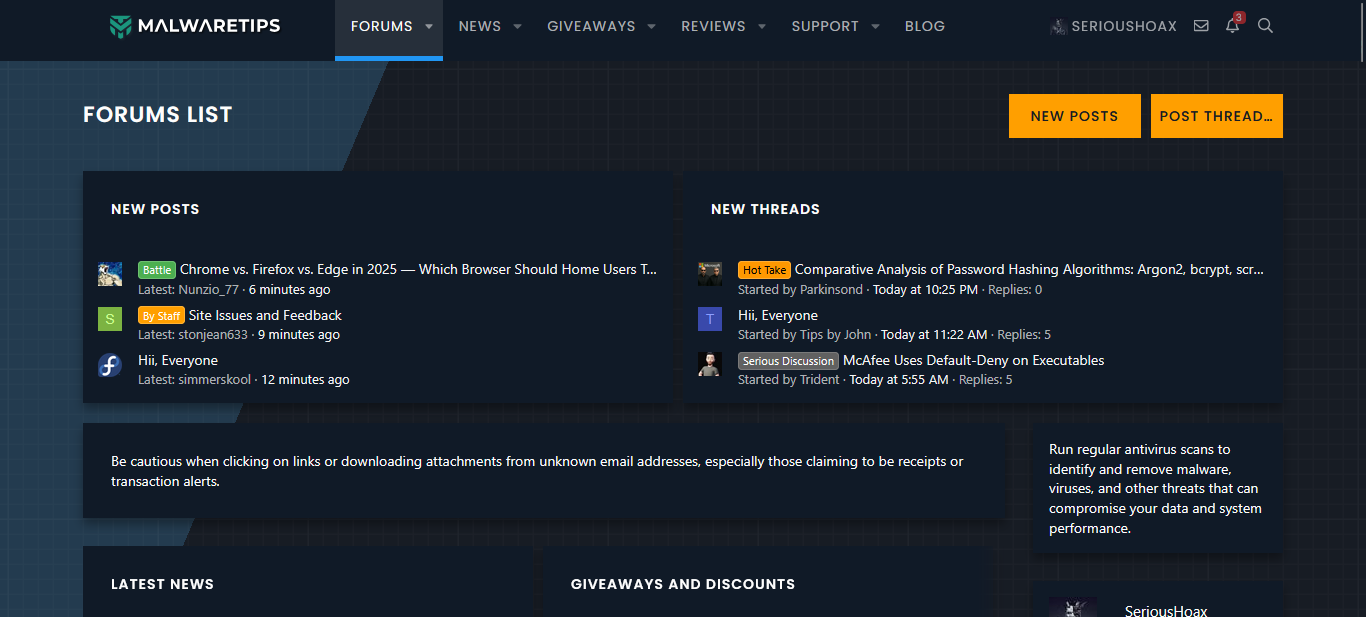Click the Serious Discussion prefix tag
The width and height of the screenshot is (1366, 617).
click(x=788, y=361)
